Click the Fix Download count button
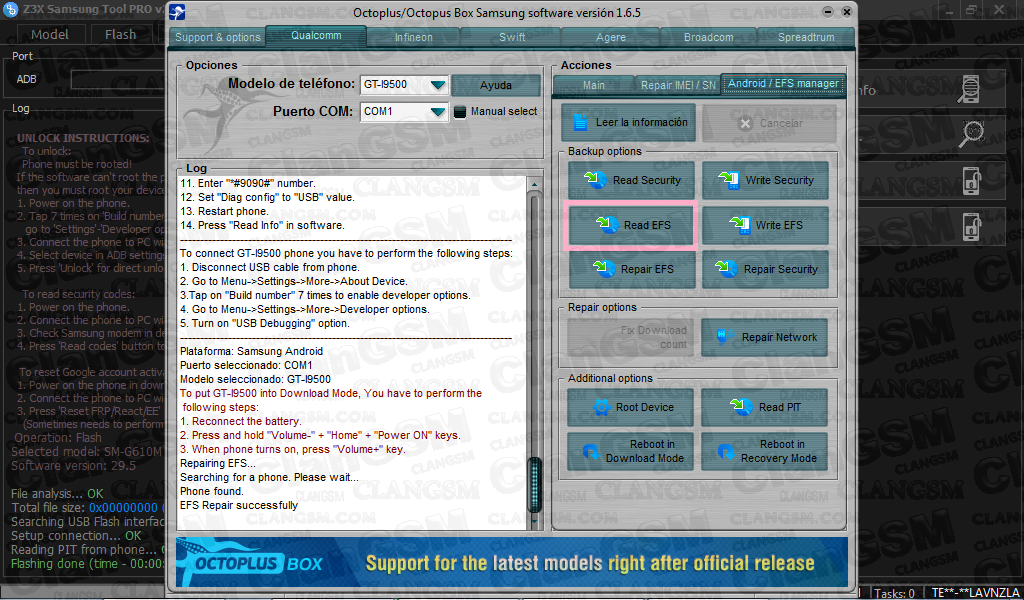The width and height of the screenshot is (1024, 600). point(632,337)
